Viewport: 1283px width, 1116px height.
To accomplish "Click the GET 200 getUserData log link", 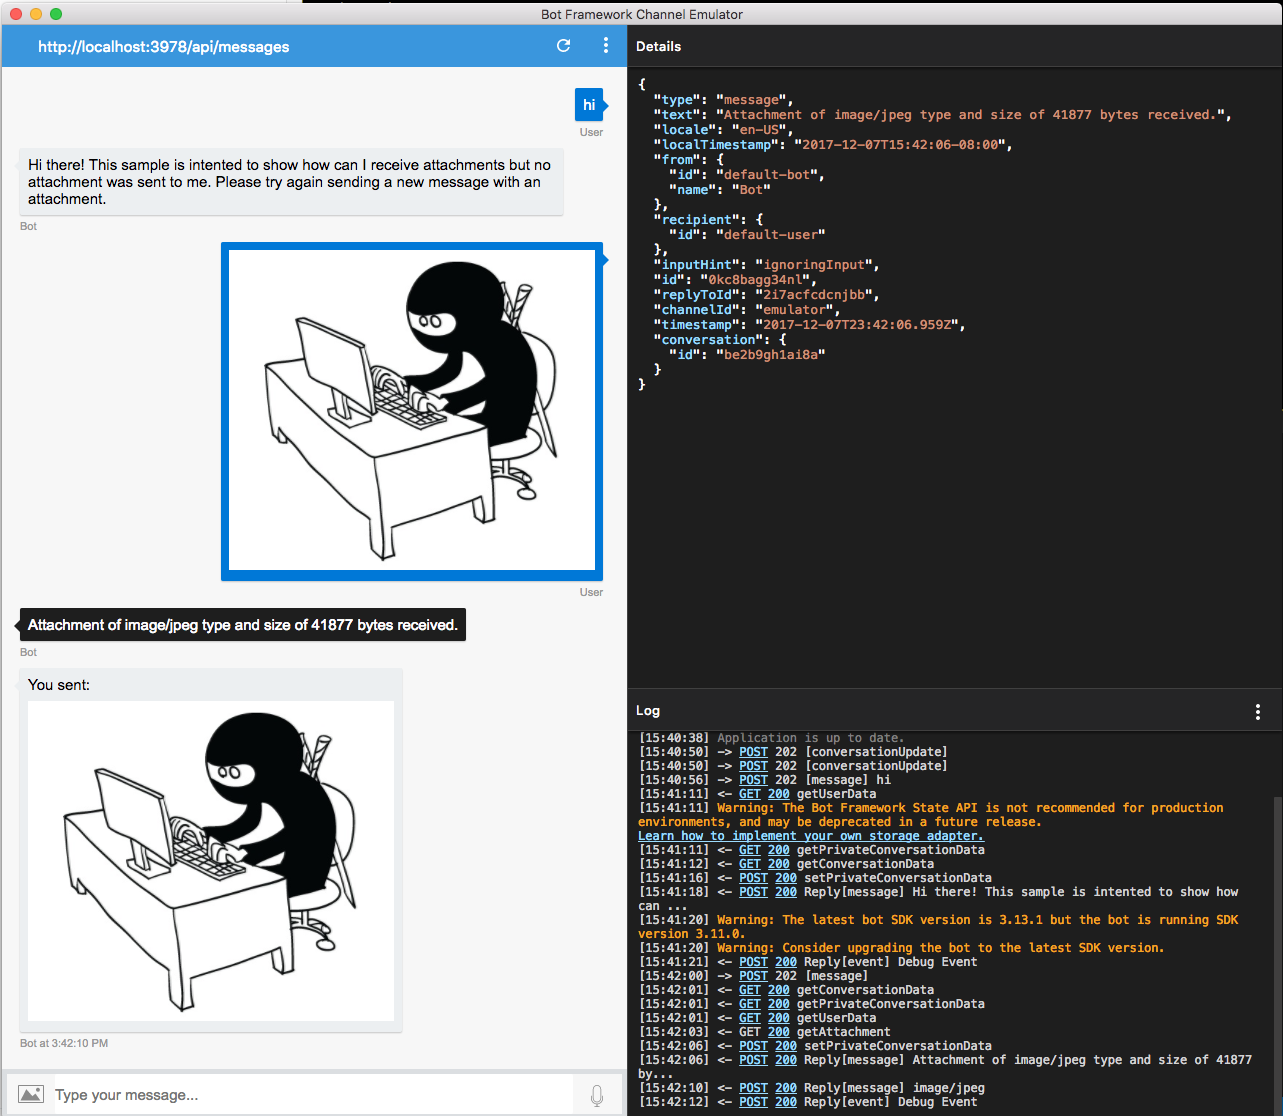I will (750, 793).
